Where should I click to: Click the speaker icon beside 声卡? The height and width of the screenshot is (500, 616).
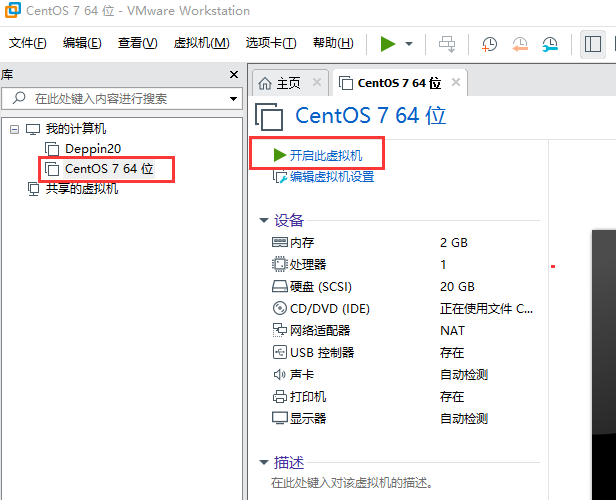pyautogui.click(x=279, y=375)
